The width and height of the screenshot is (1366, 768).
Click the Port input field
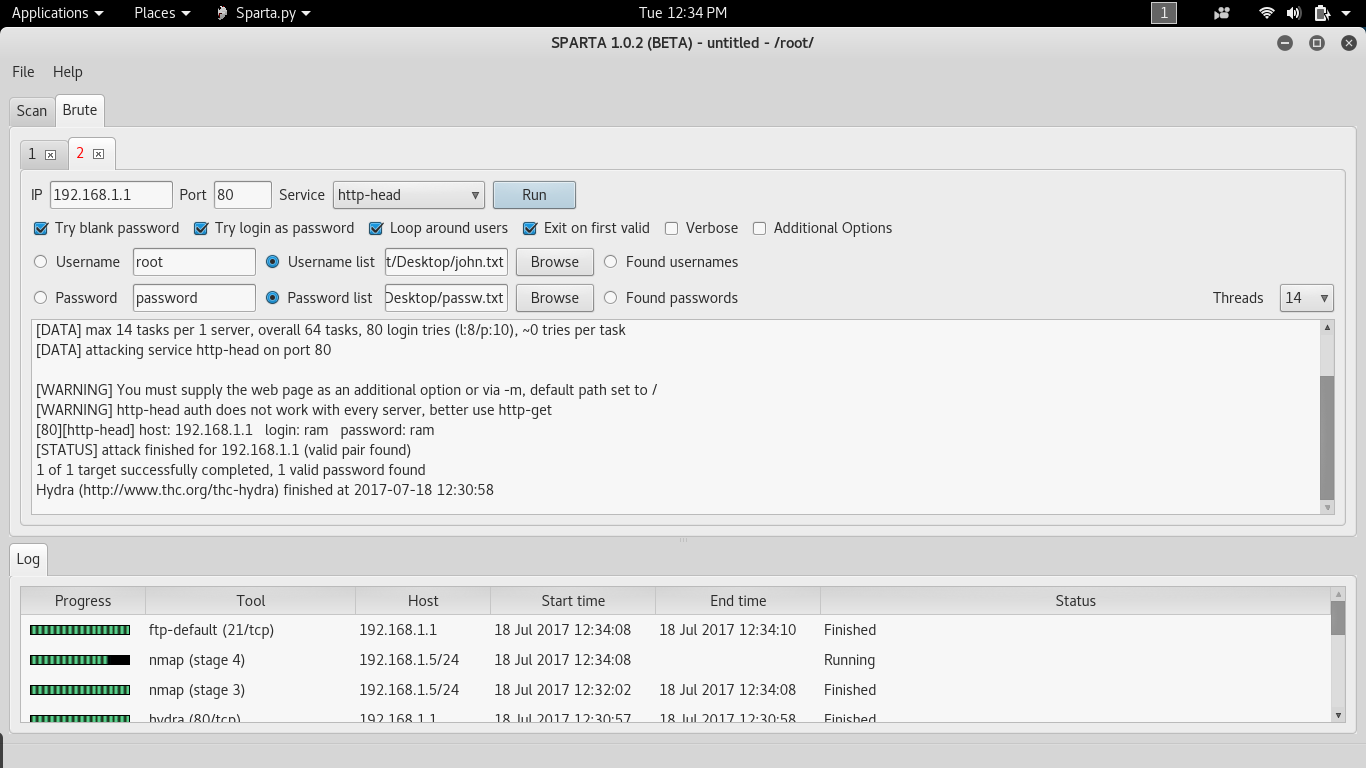click(x=243, y=195)
